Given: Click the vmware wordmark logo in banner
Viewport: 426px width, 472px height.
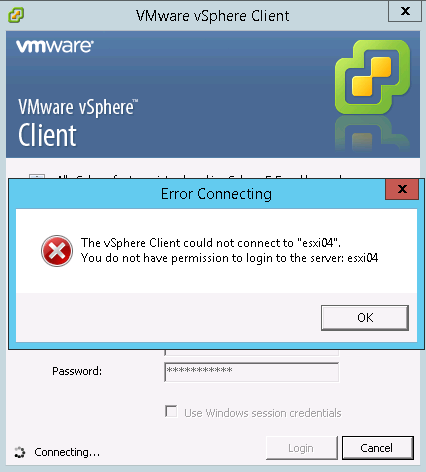Looking at the screenshot, I should [55, 46].
